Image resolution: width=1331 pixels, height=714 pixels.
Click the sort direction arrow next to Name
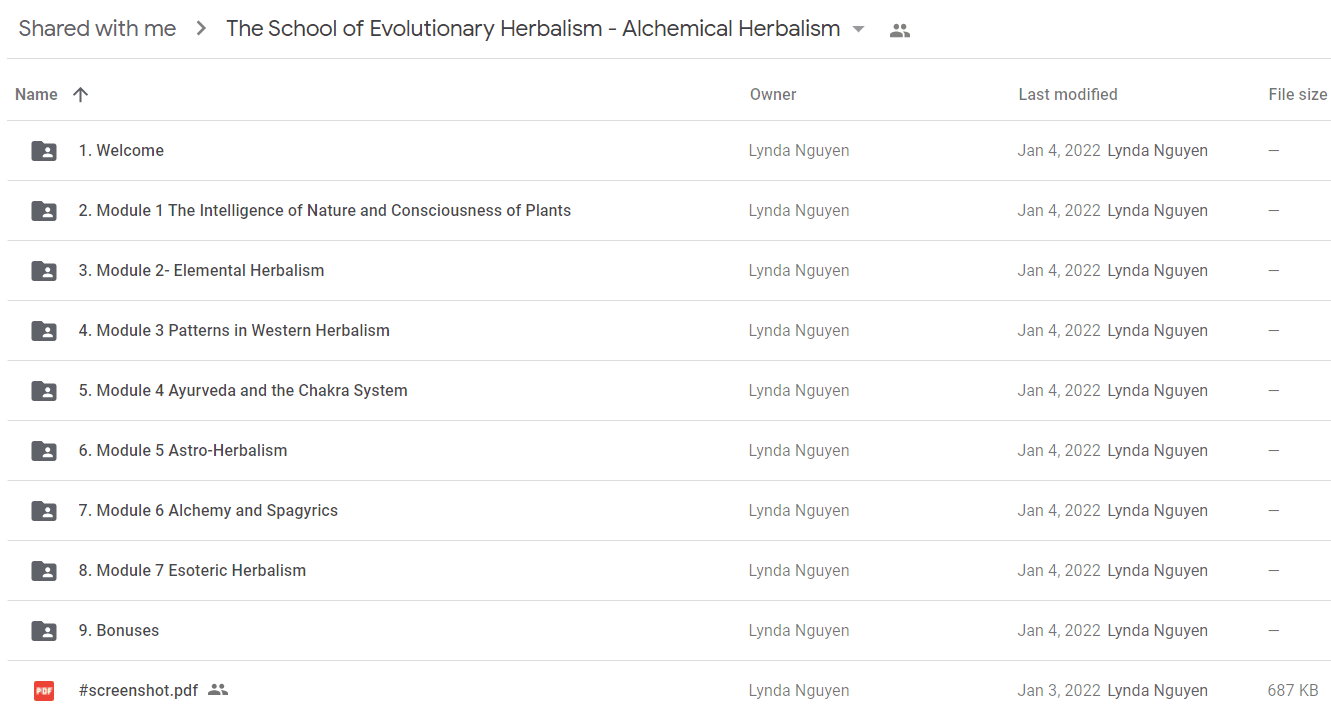(81, 94)
